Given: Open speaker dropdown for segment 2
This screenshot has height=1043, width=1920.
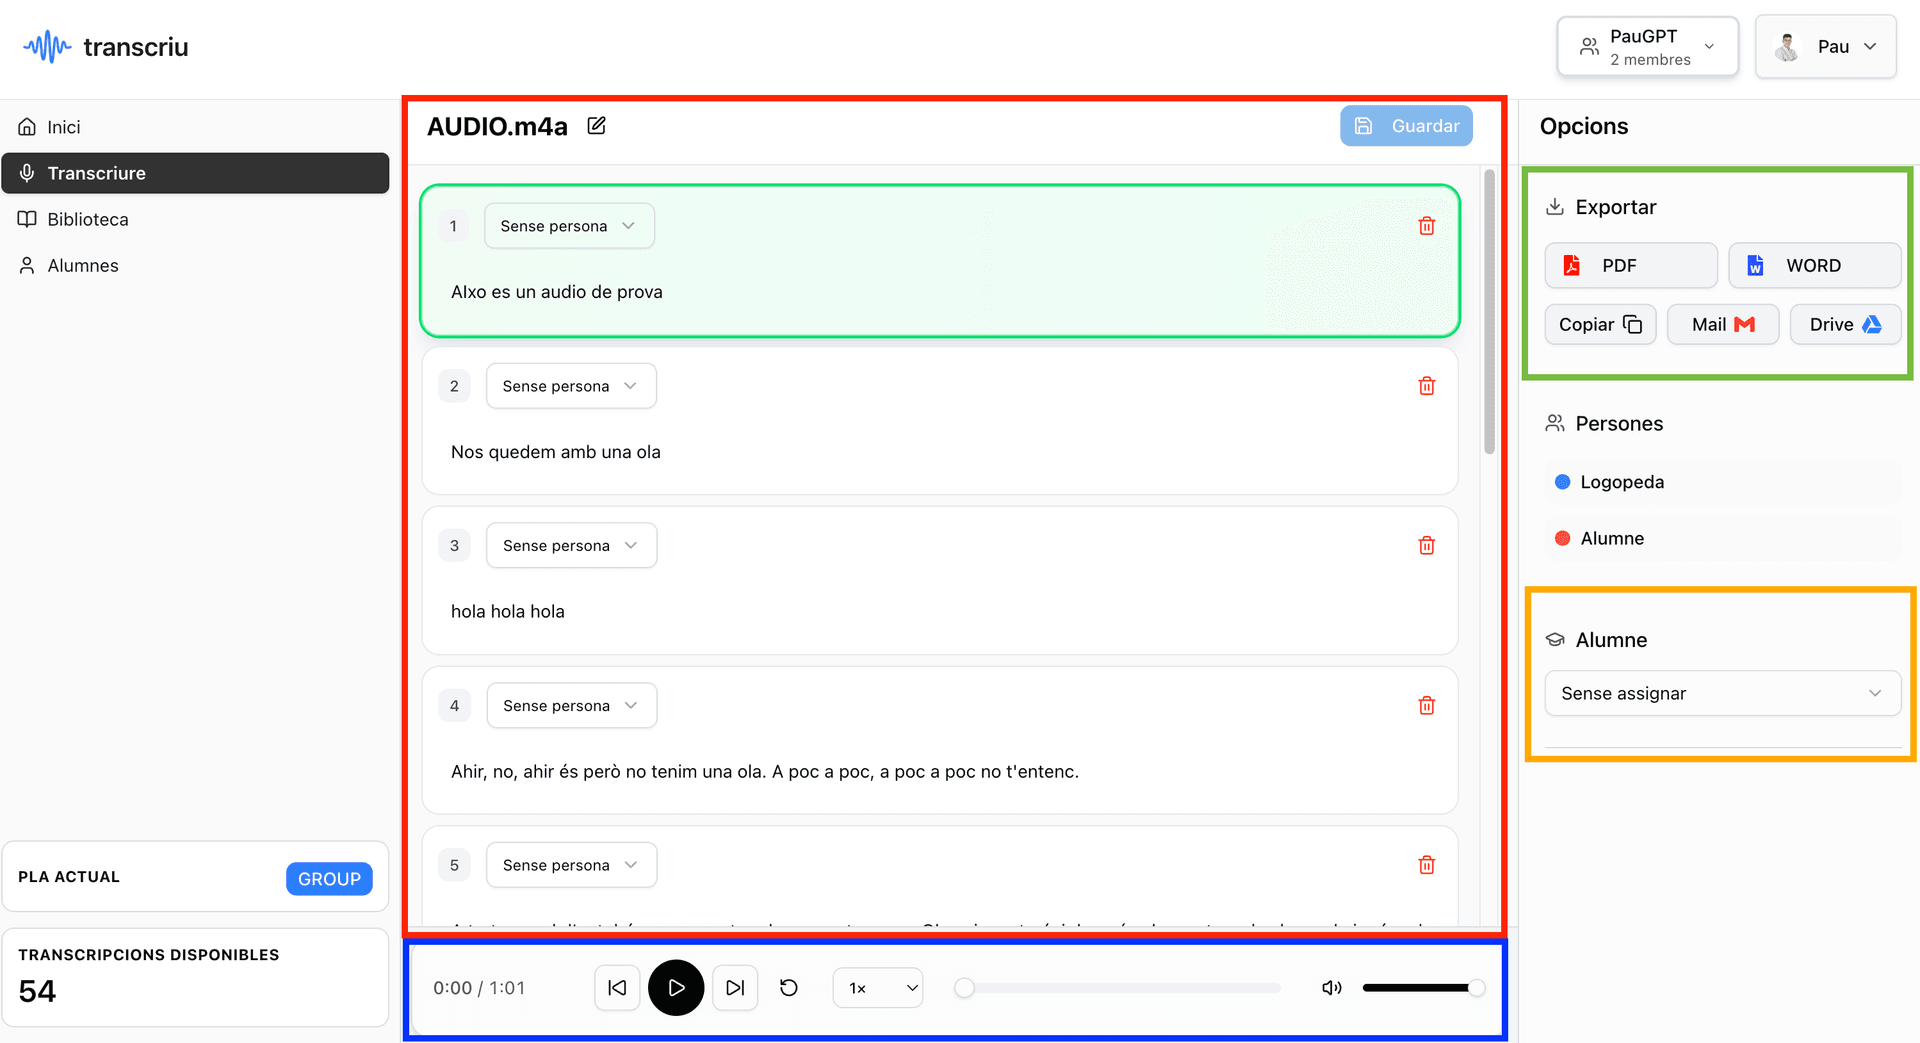Looking at the screenshot, I should click(x=570, y=386).
